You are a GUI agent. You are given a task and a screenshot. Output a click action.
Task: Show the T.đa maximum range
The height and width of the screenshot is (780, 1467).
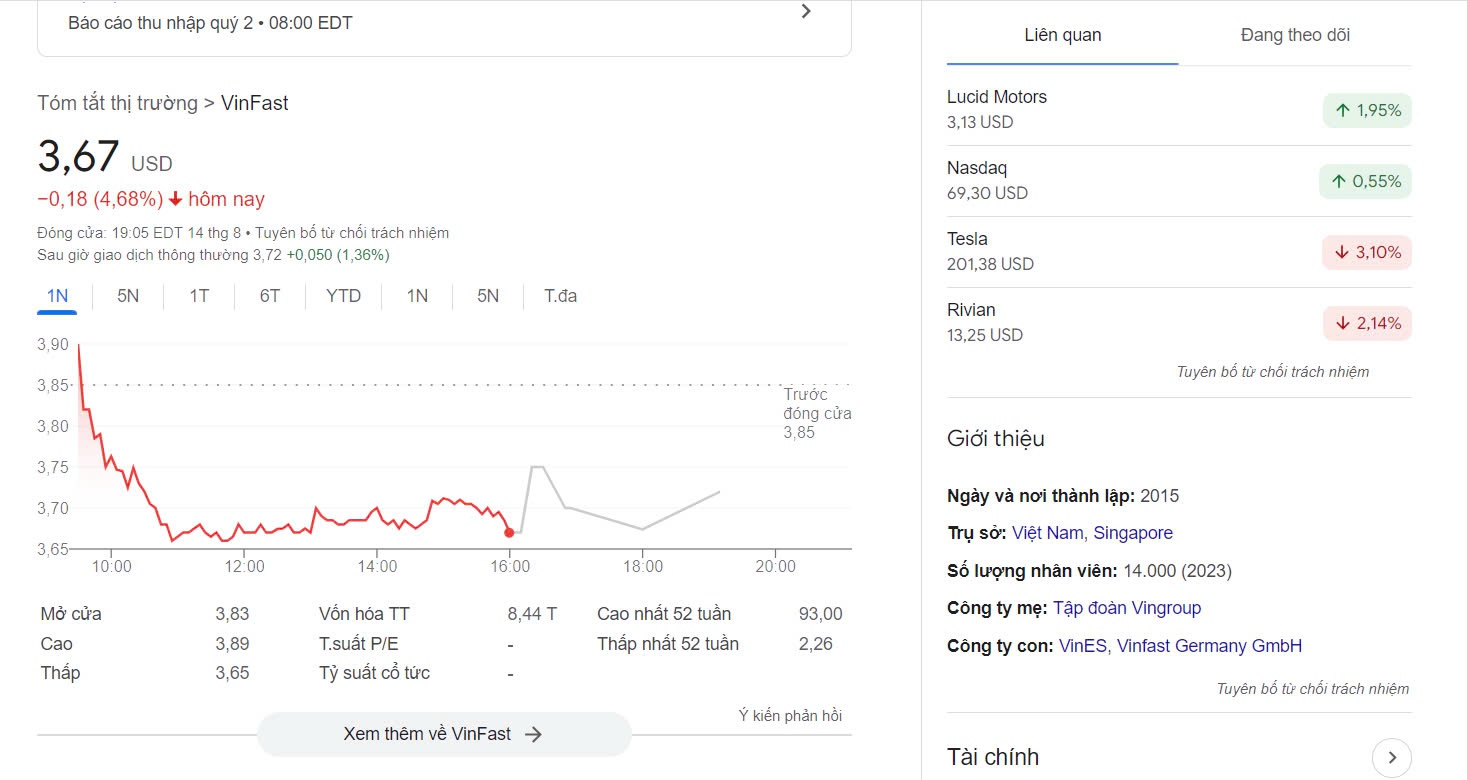click(x=560, y=296)
